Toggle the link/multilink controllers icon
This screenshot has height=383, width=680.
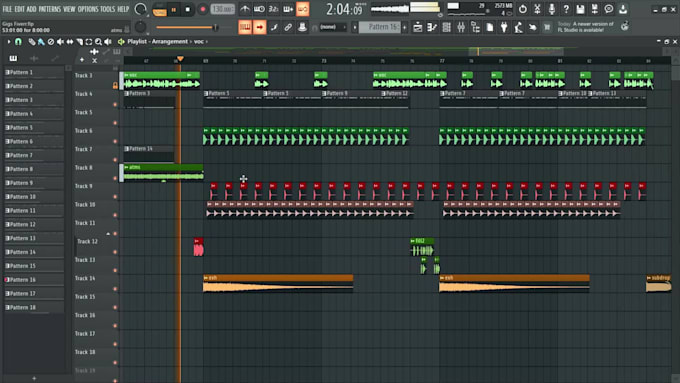[x=288, y=27]
